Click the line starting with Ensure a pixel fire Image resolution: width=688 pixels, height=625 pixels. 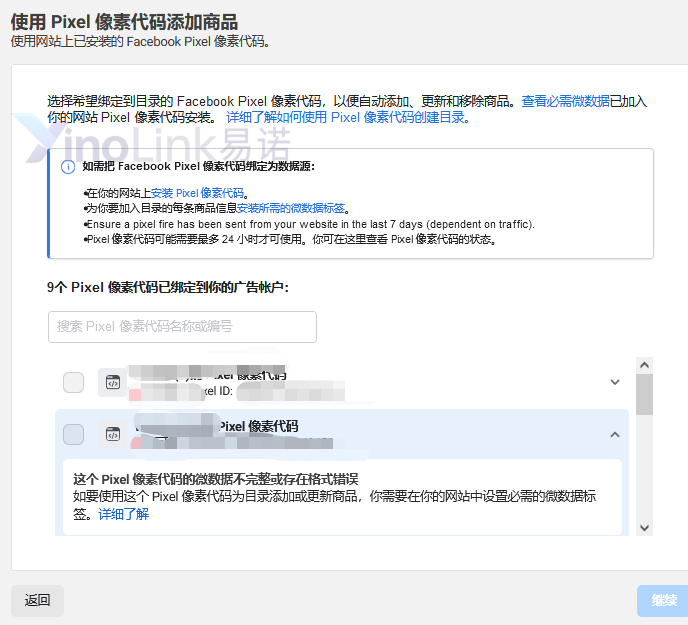click(309, 224)
